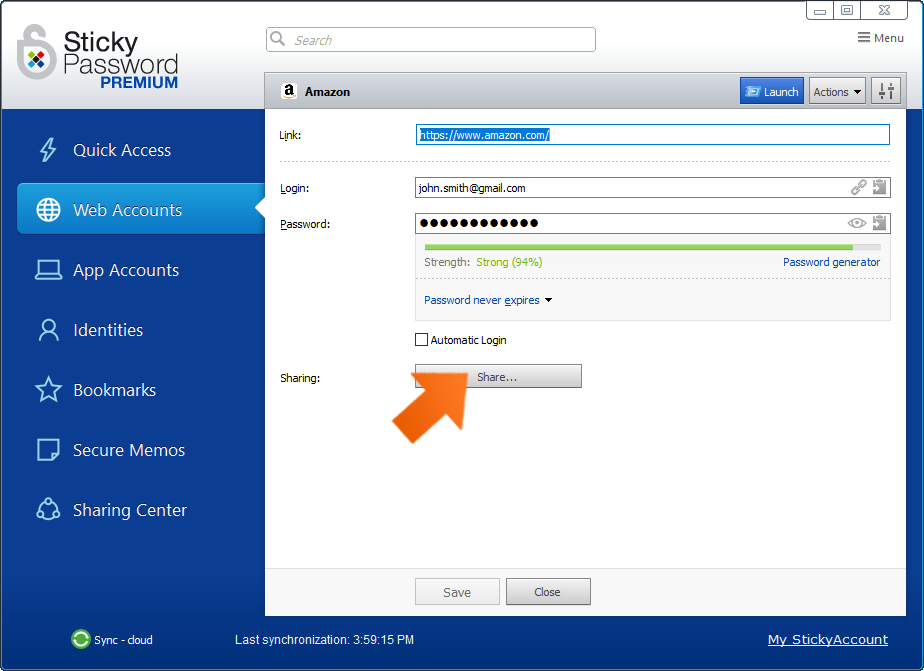Open the Password generator link
The height and width of the screenshot is (671, 924).
pos(831,262)
